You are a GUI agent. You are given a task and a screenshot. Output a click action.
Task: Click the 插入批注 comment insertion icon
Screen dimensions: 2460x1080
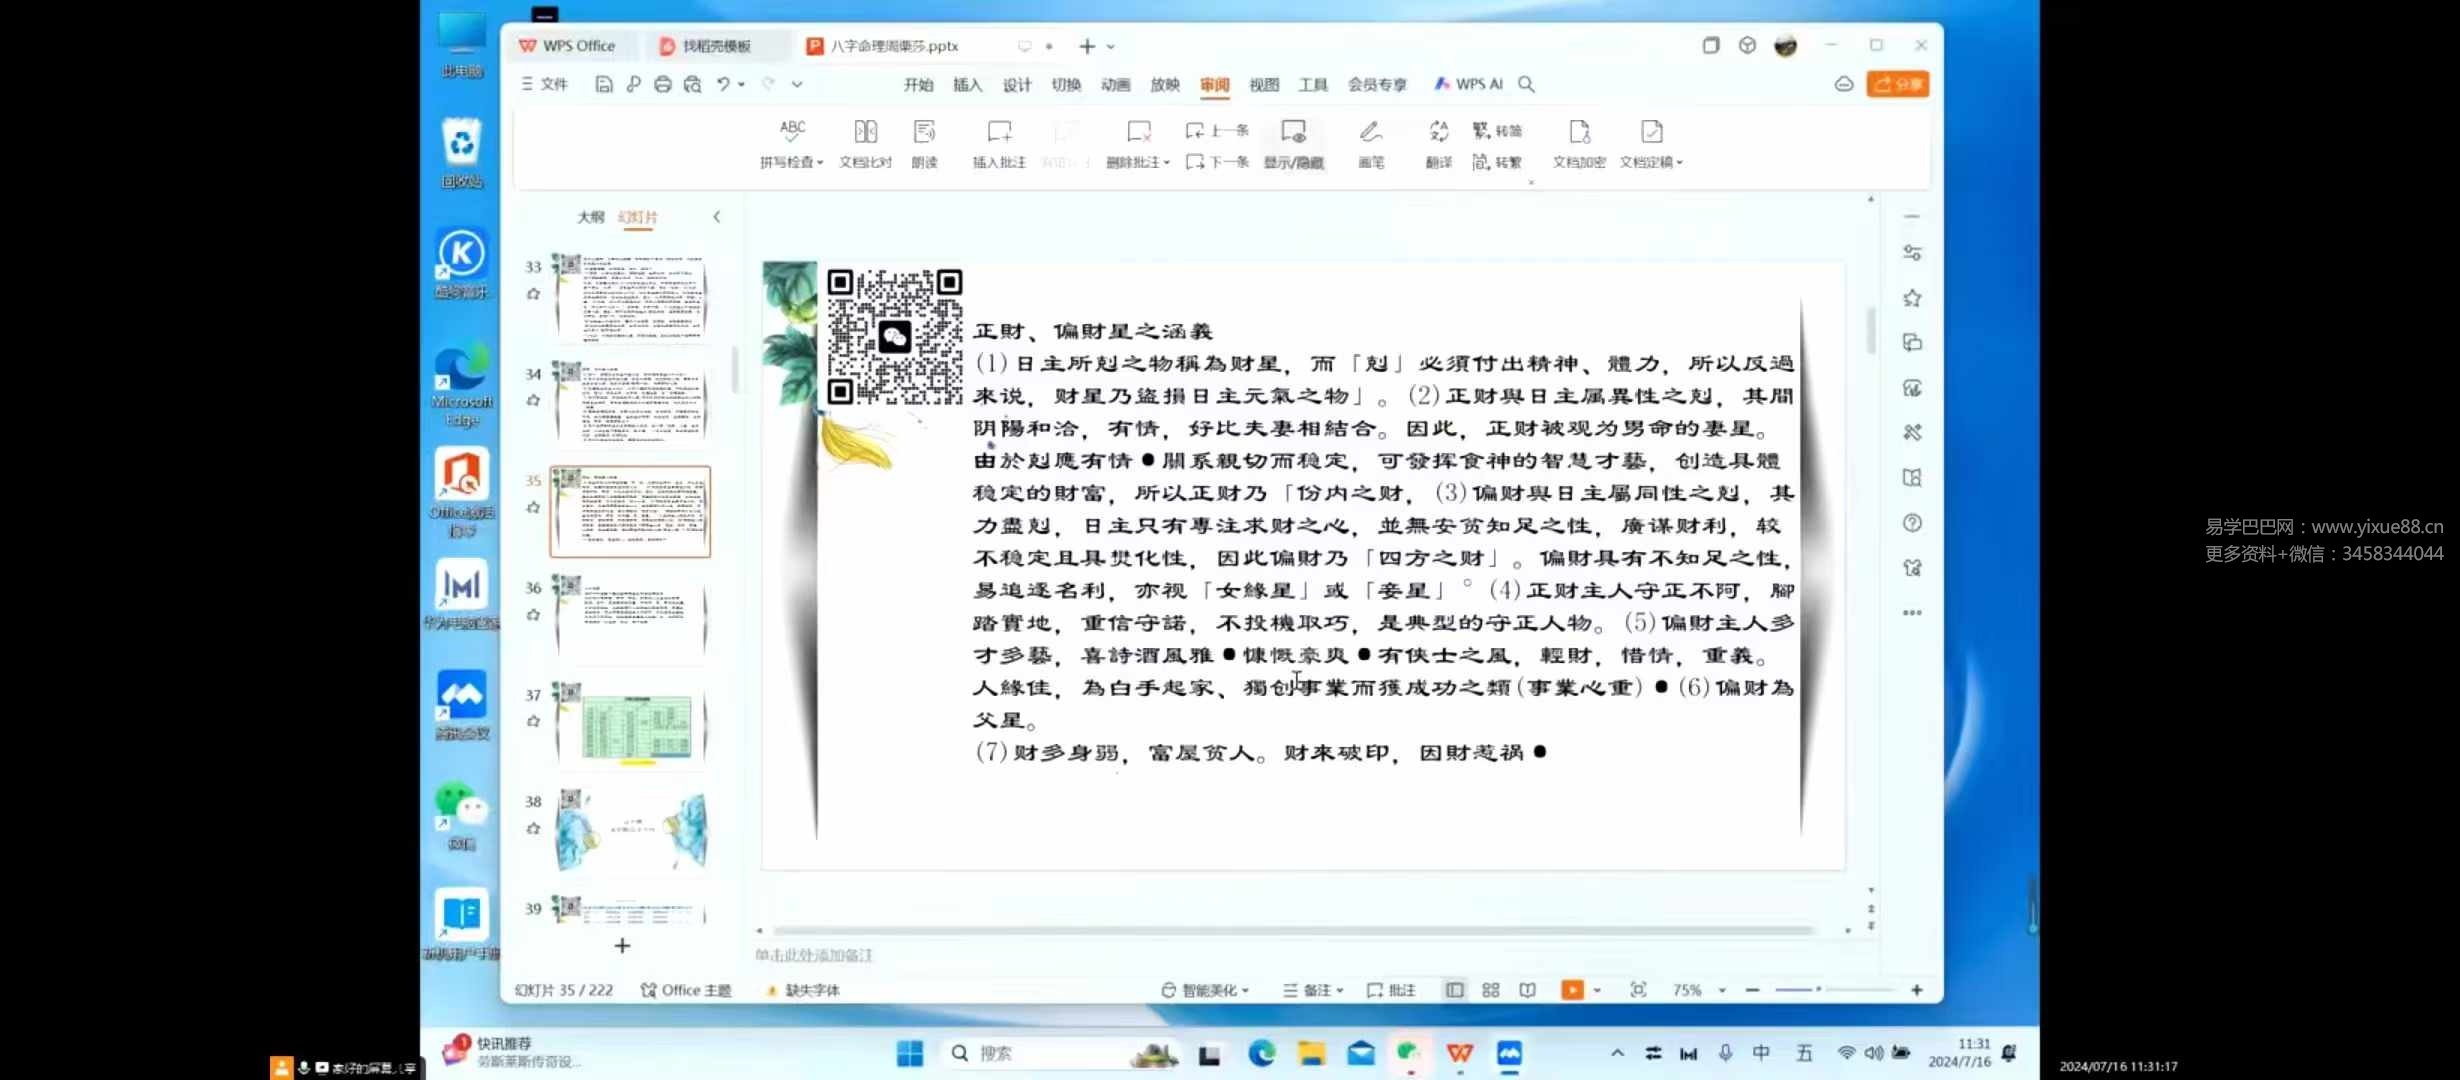click(999, 143)
